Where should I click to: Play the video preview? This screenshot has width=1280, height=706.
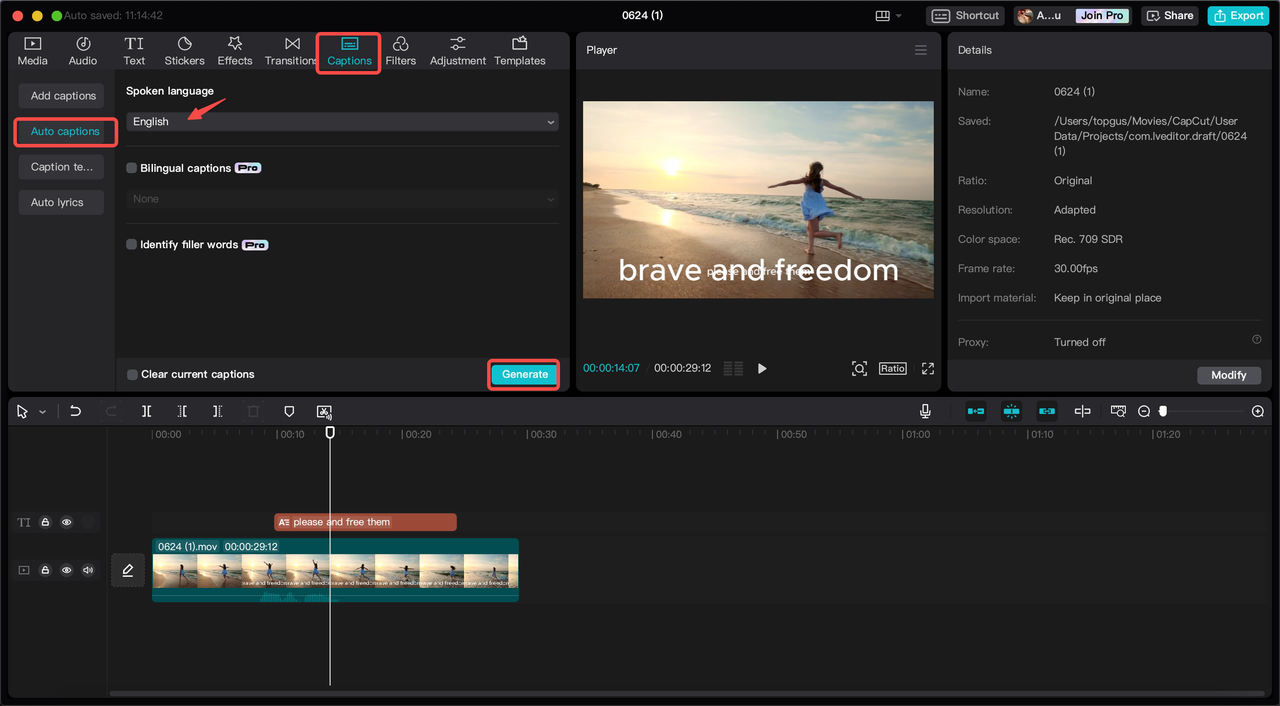[762, 368]
